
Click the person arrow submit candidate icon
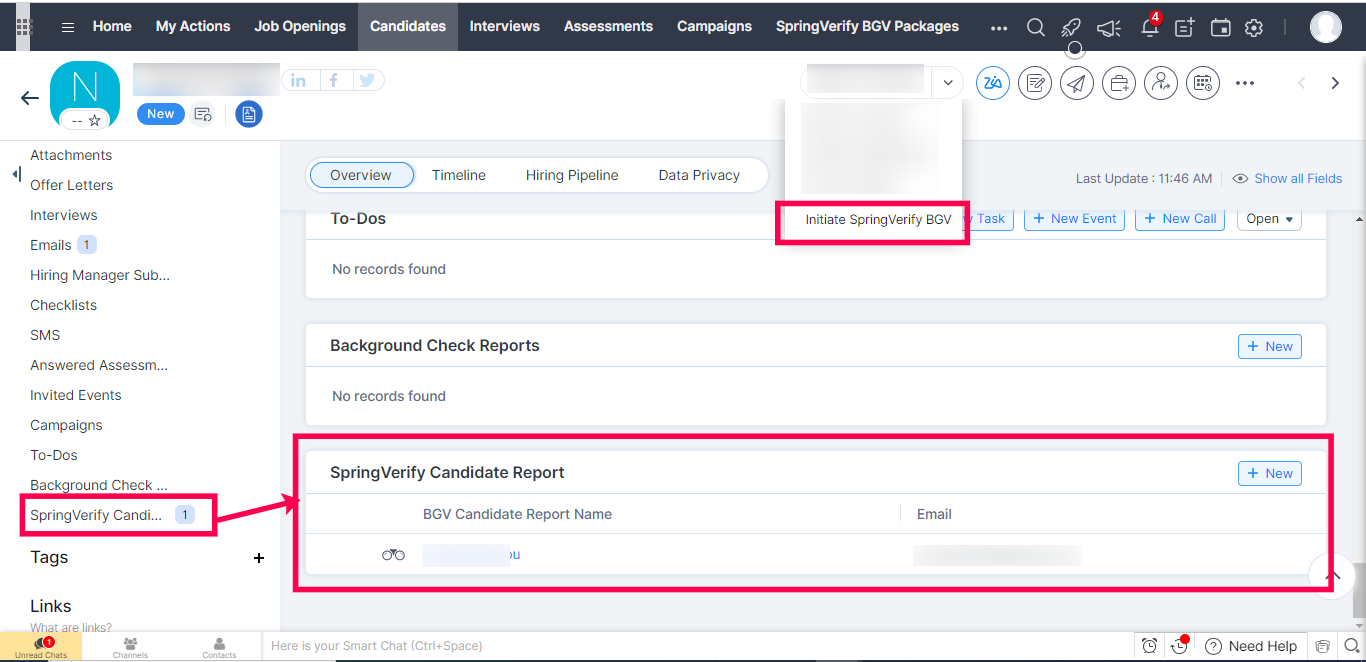point(1161,83)
